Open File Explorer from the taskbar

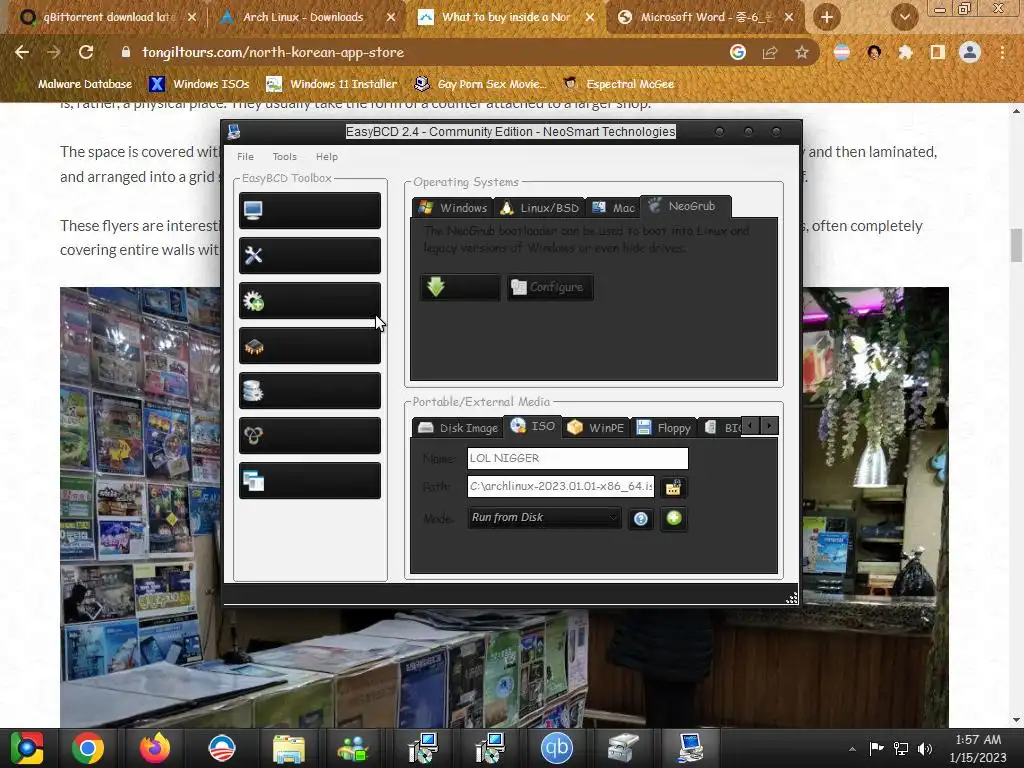(289, 748)
